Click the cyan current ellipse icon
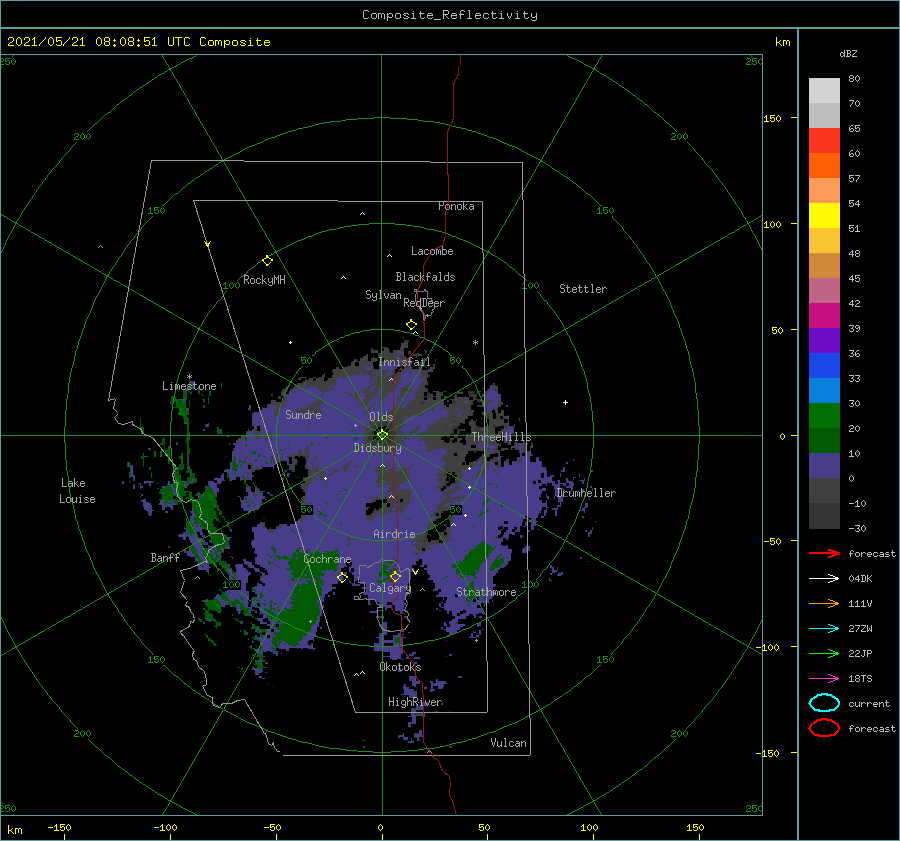This screenshot has width=900, height=841. 824,703
